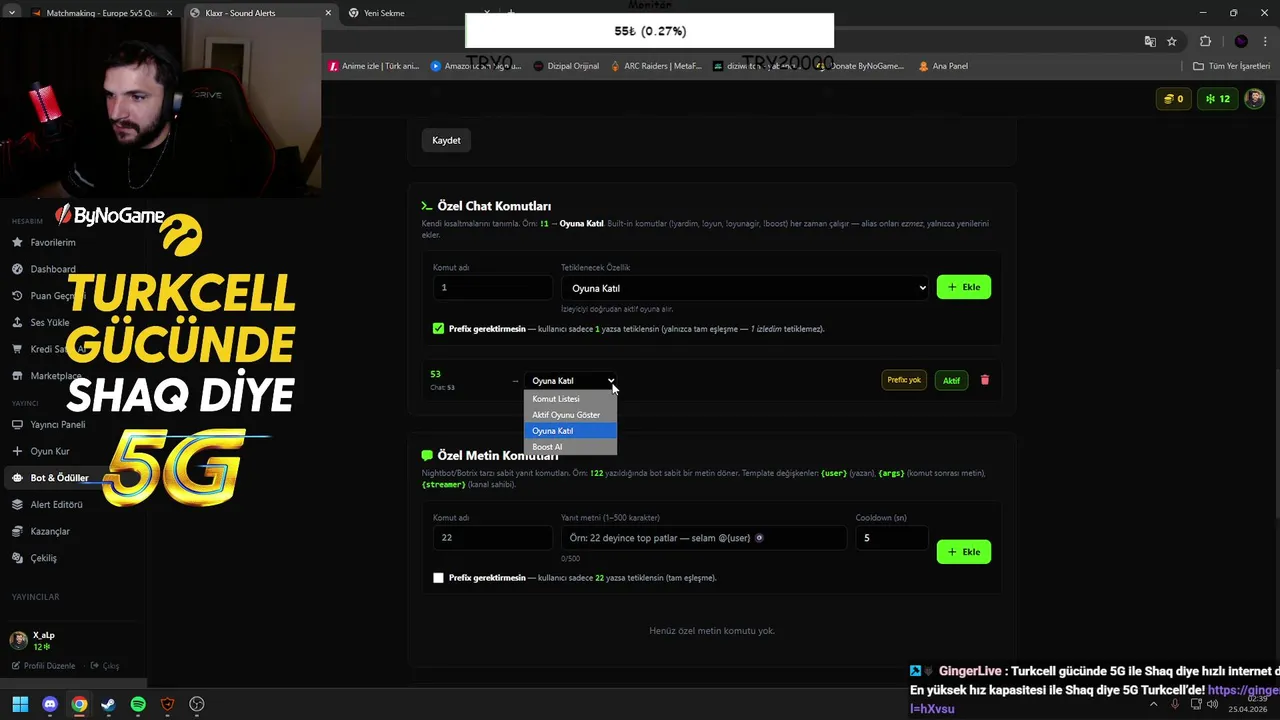Click GingerLive username in chat overlay
This screenshot has width=1280, height=720.
tap(970, 672)
